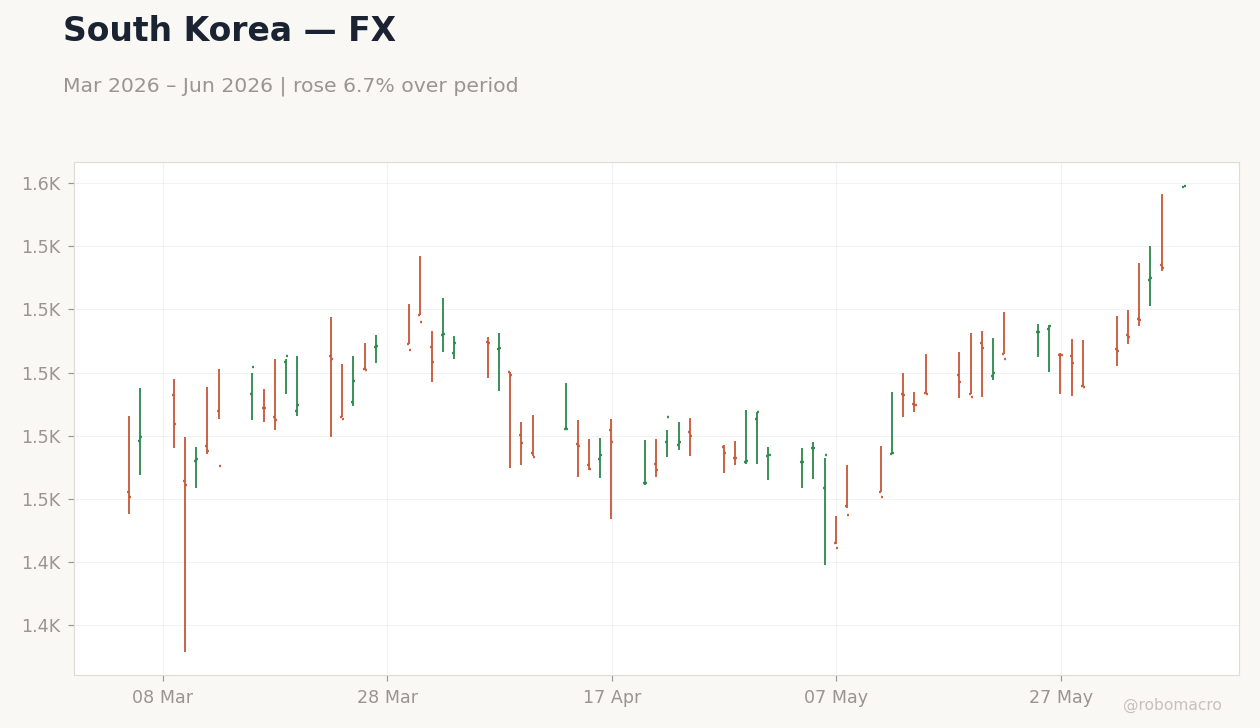The height and width of the screenshot is (728, 1260).
Task: Click the red candle at the 17 Apr gridline
Action: pyautogui.click(x=611, y=469)
